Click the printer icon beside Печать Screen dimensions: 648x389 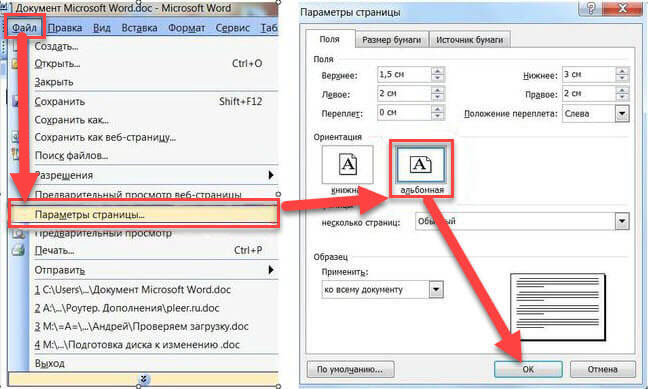(x=18, y=250)
